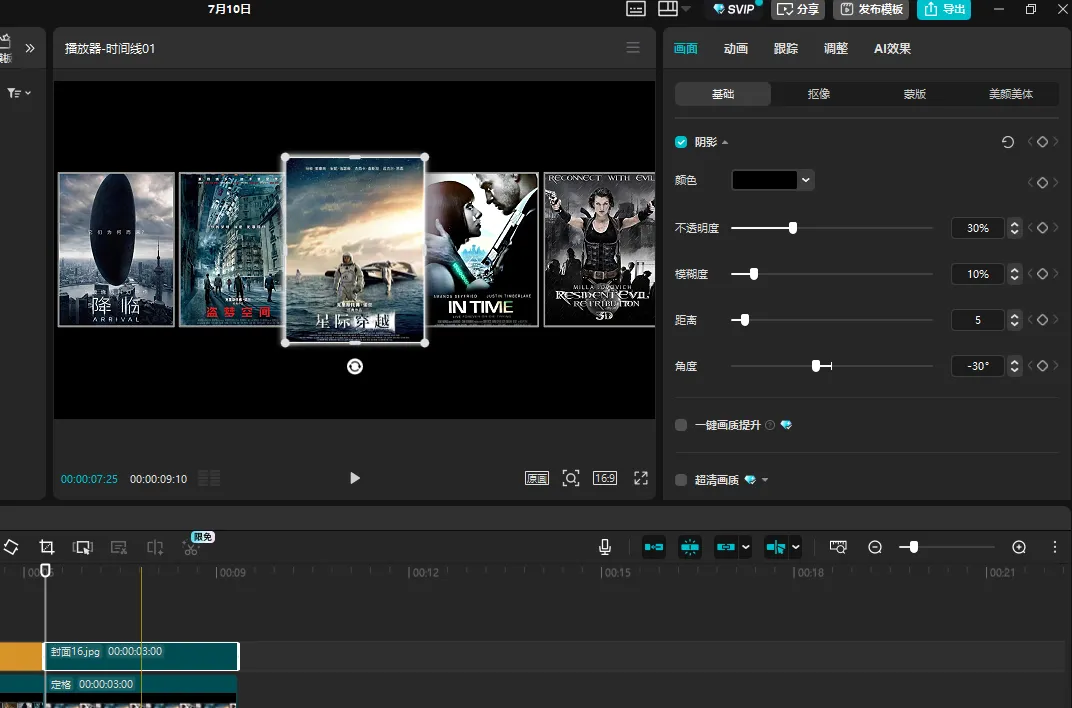The image size is (1072, 708).
Task: Toggle the preview axis cursor button
Action: point(775,547)
